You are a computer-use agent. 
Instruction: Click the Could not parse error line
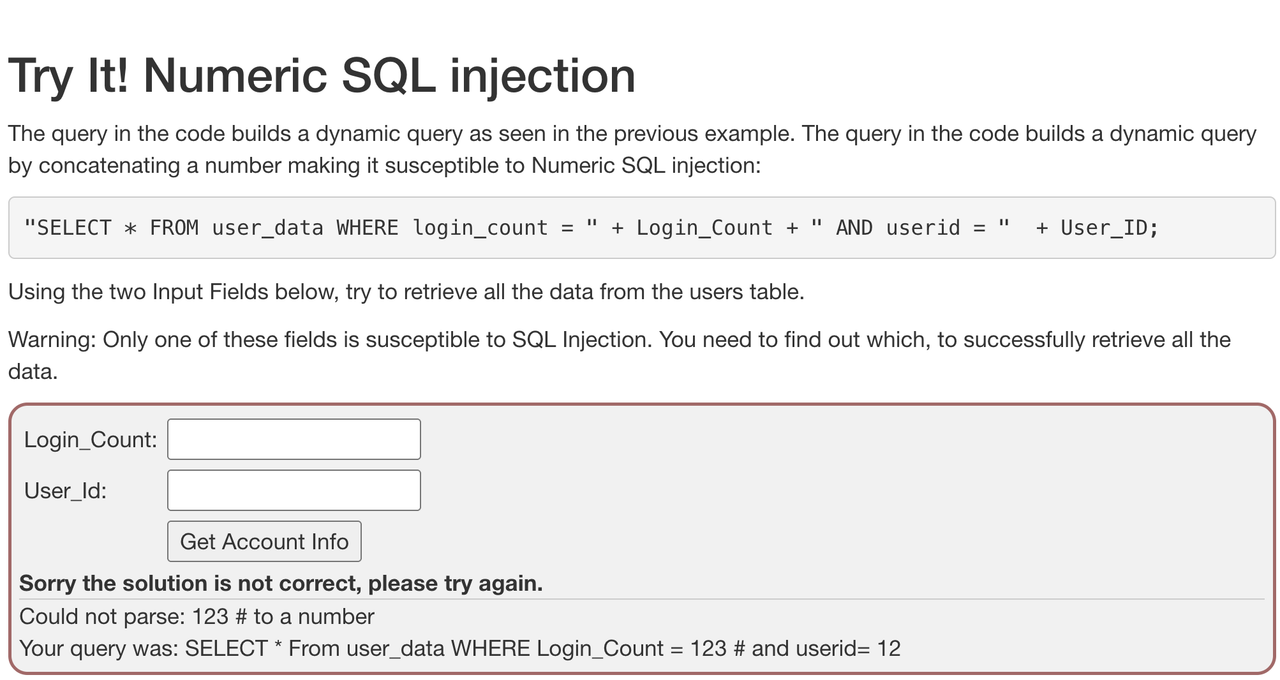pos(197,616)
